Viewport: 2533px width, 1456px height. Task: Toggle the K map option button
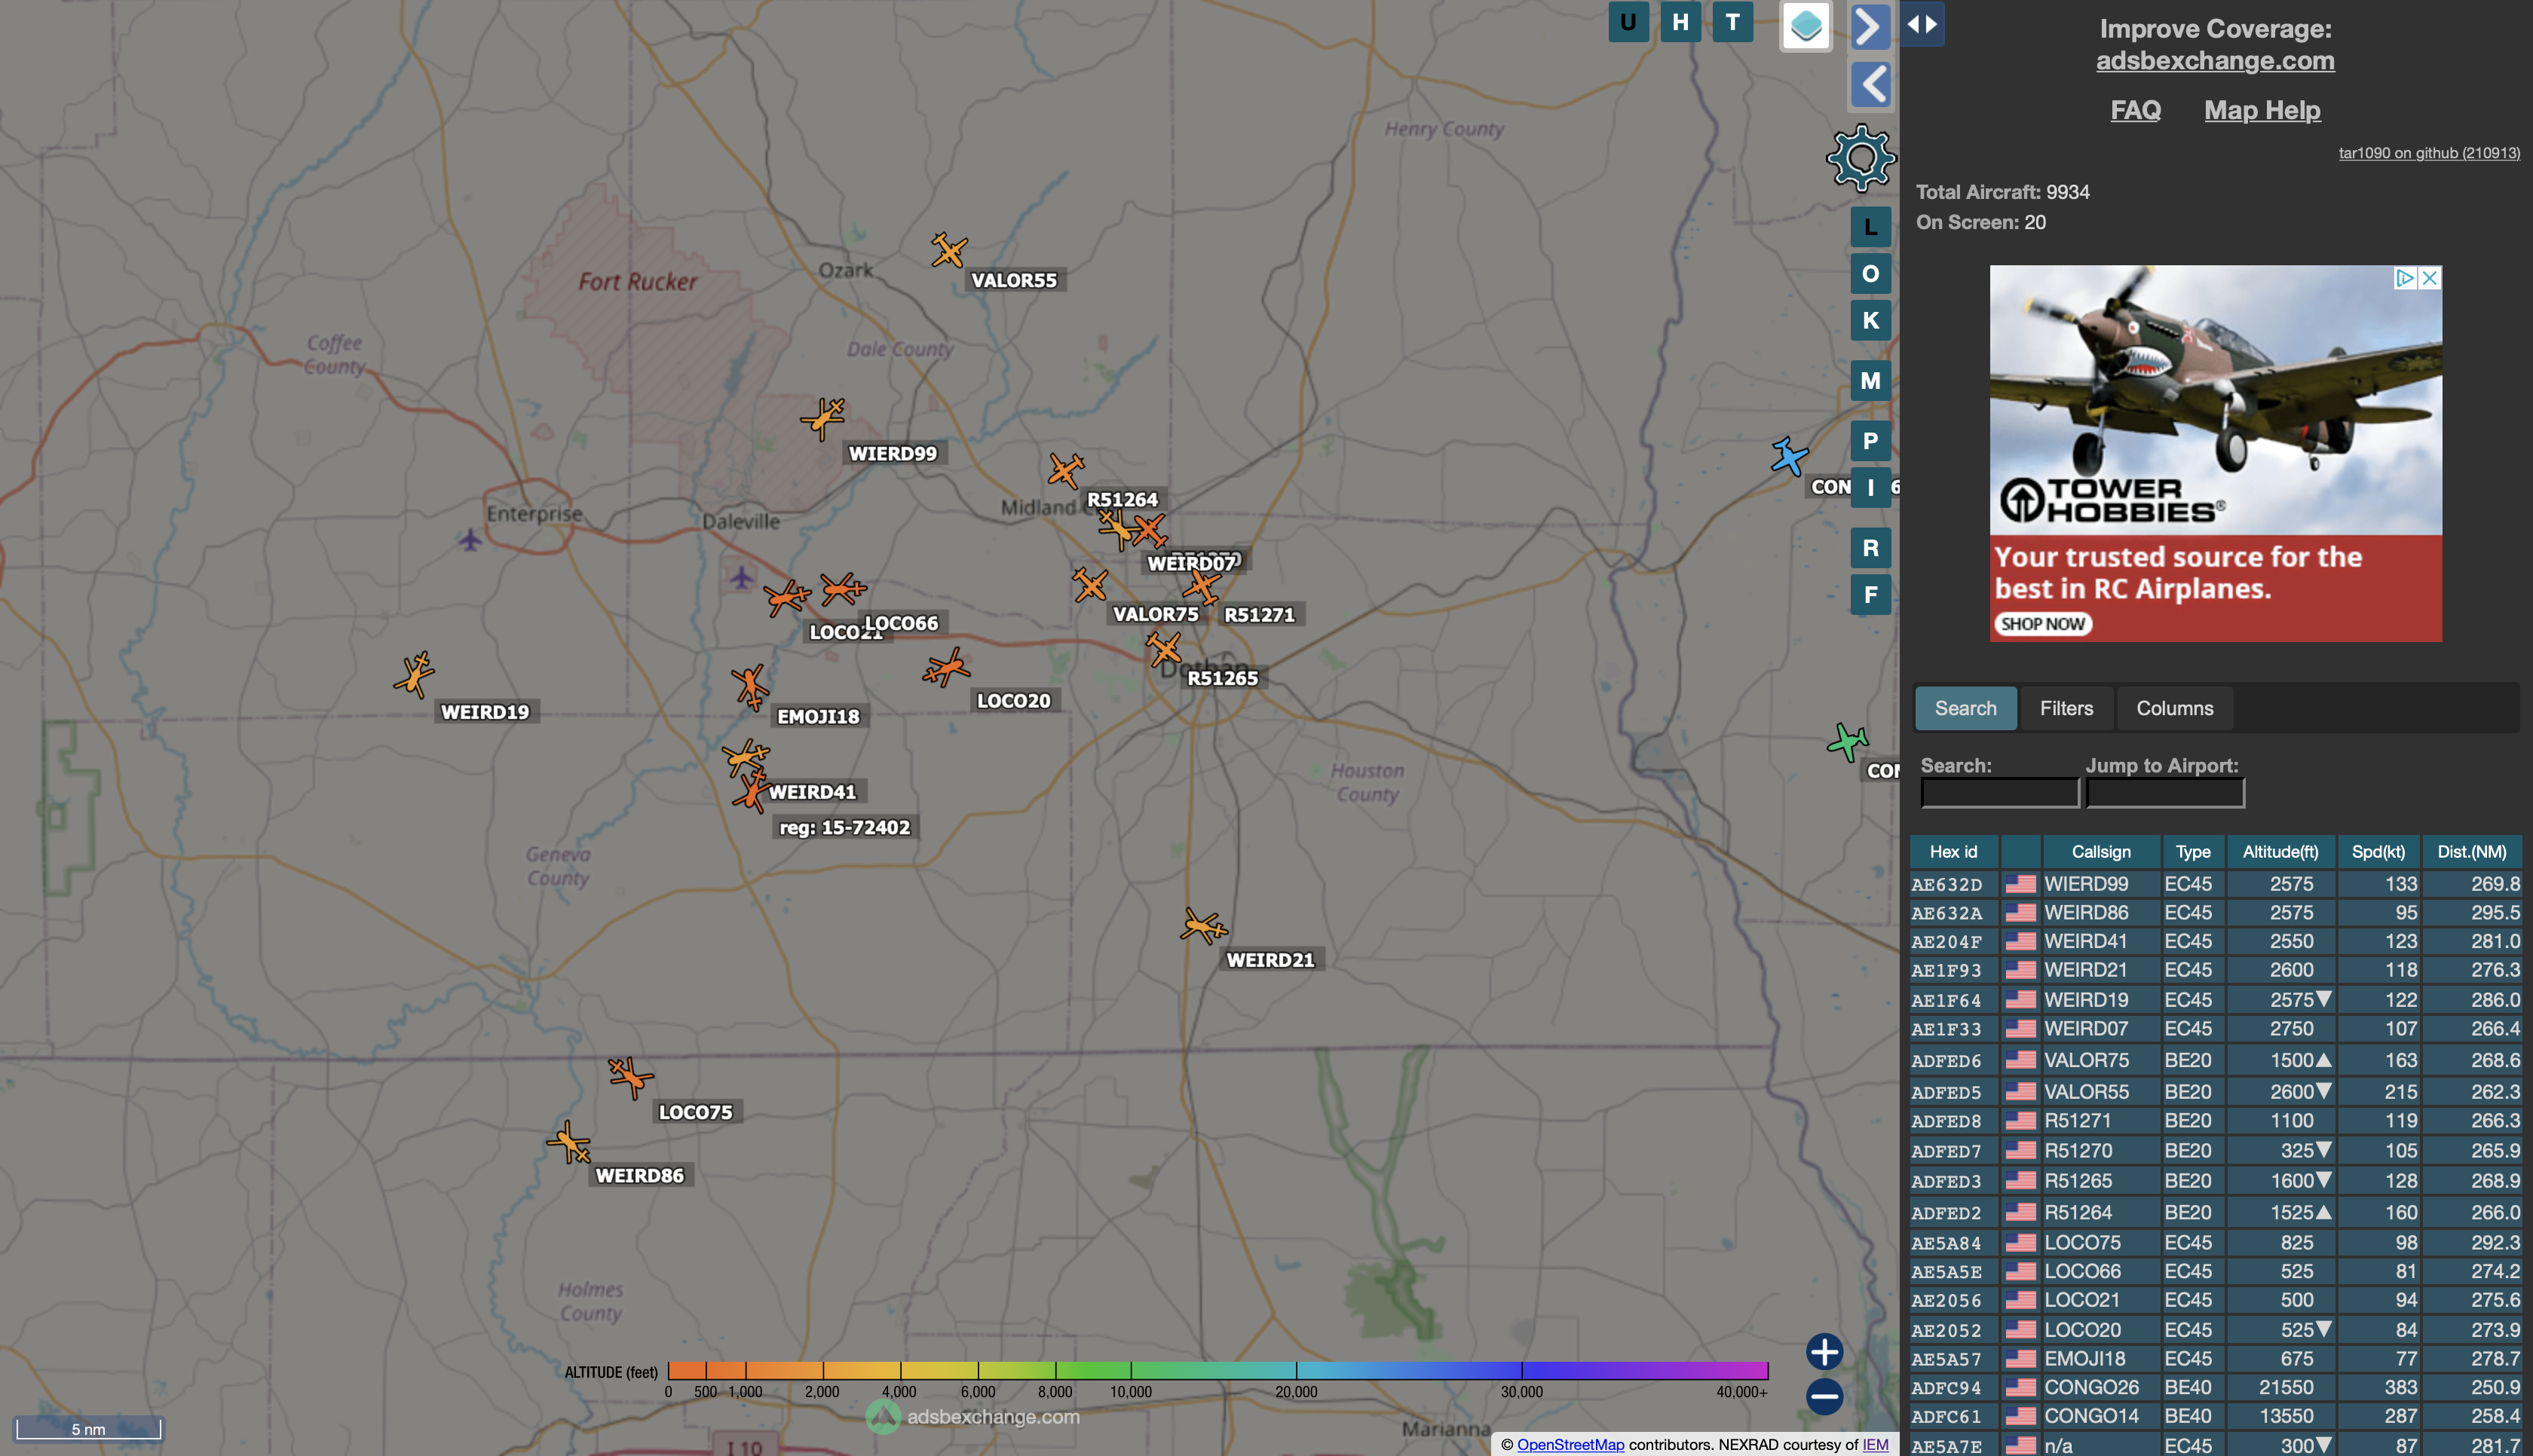click(x=1870, y=321)
